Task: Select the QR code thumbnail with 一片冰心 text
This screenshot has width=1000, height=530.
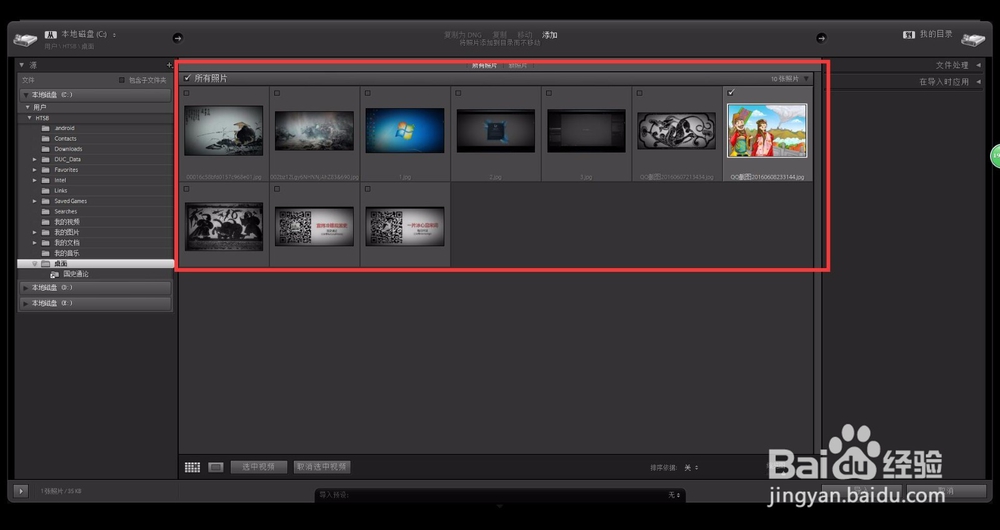Action: [x=404, y=226]
